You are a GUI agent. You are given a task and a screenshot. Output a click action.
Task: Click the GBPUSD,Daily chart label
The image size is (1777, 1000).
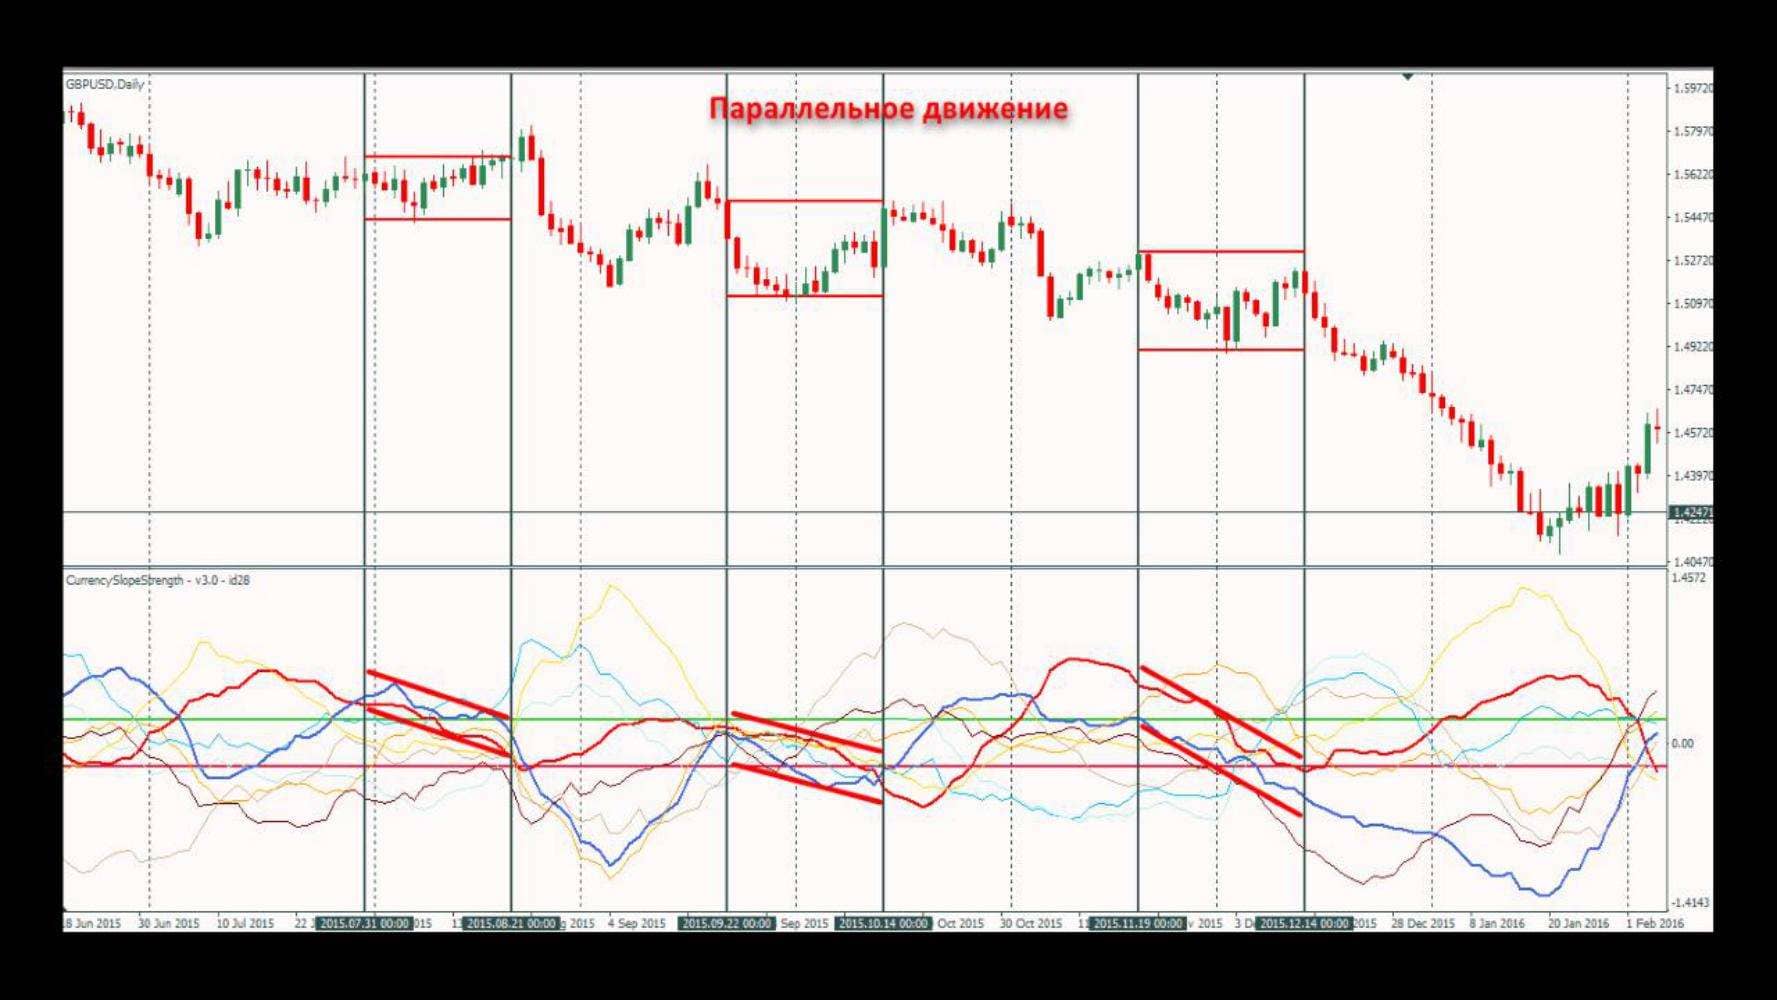(105, 85)
